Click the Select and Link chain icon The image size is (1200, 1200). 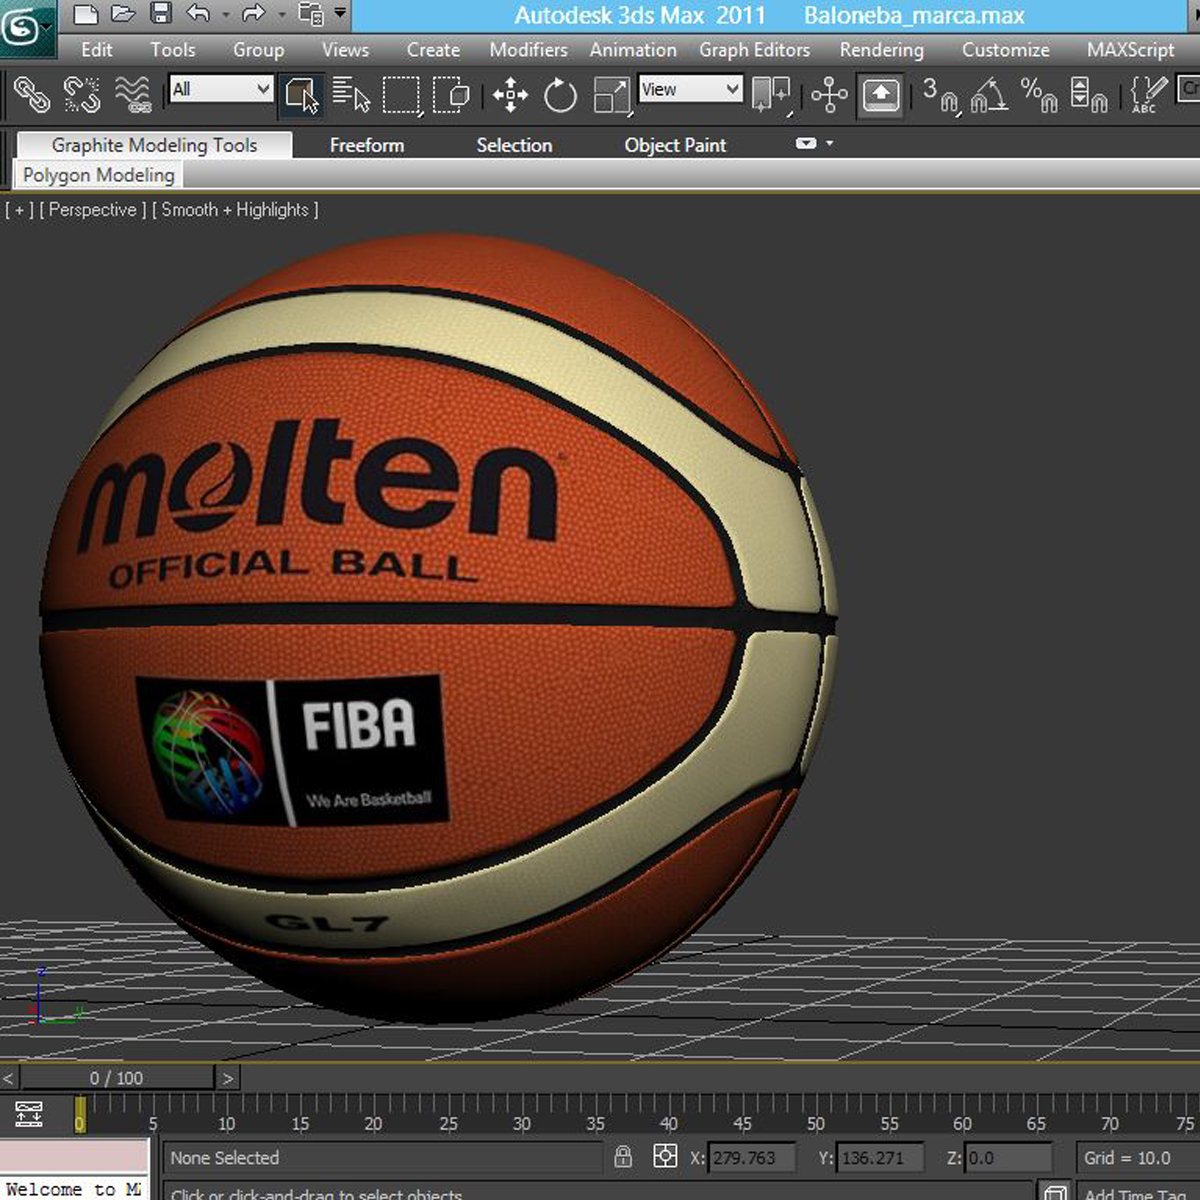click(x=32, y=95)
